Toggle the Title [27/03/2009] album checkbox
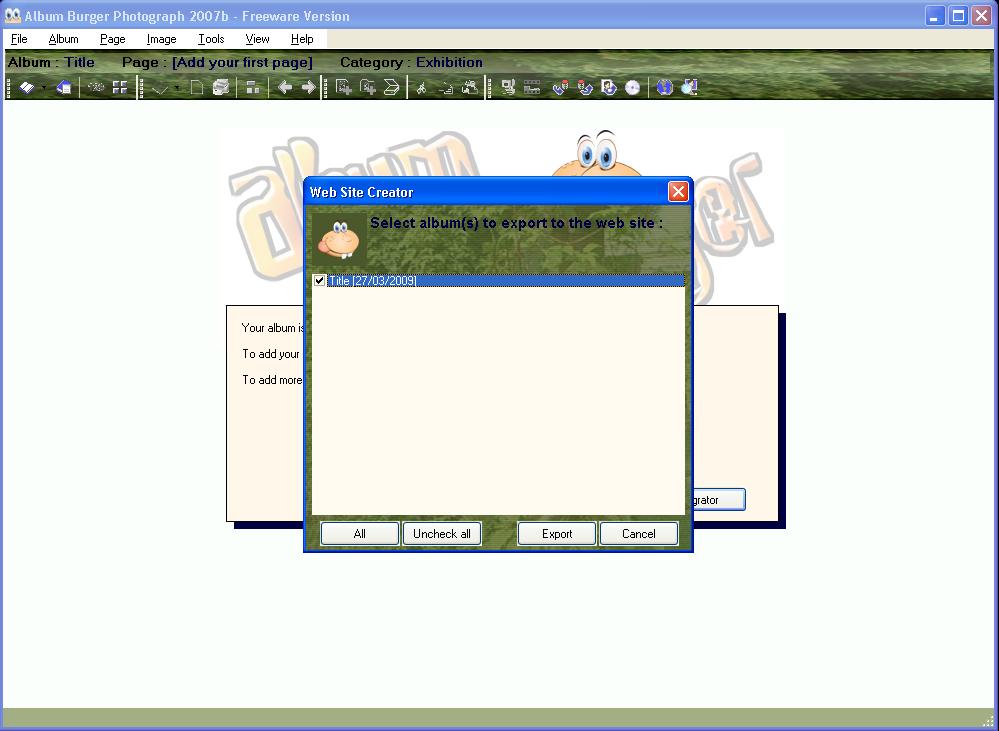999x731 pixels. tap(320, 280)
